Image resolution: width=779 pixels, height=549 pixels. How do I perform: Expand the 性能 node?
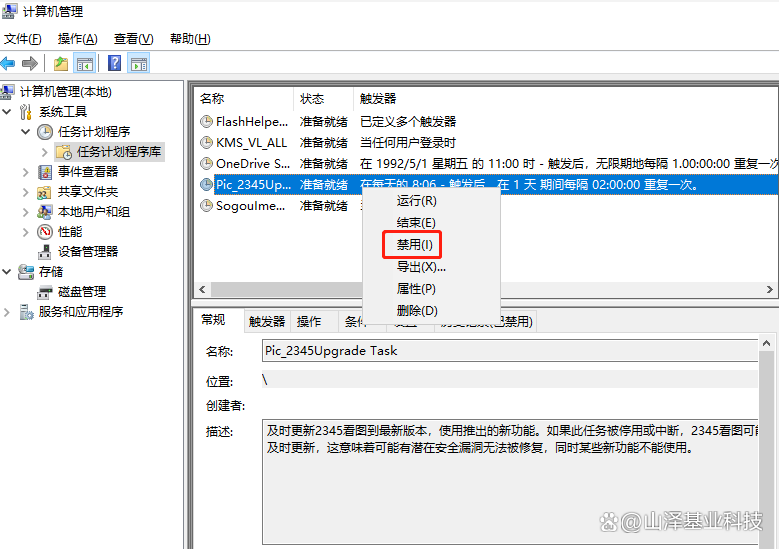[26, 232]
